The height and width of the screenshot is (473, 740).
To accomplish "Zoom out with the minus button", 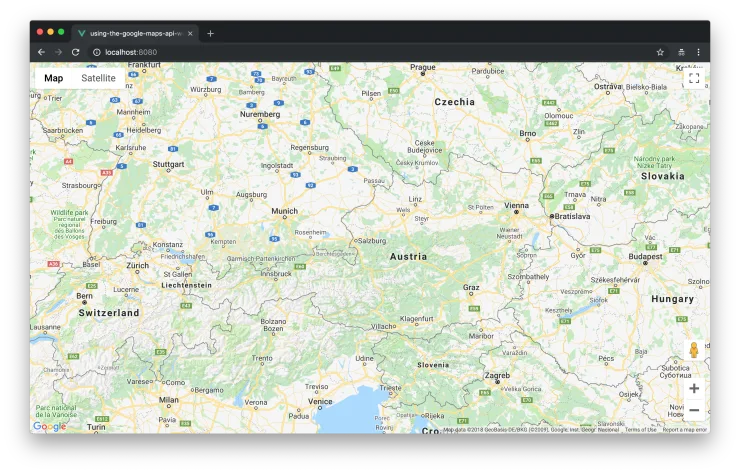I will [x=694, y=410].
